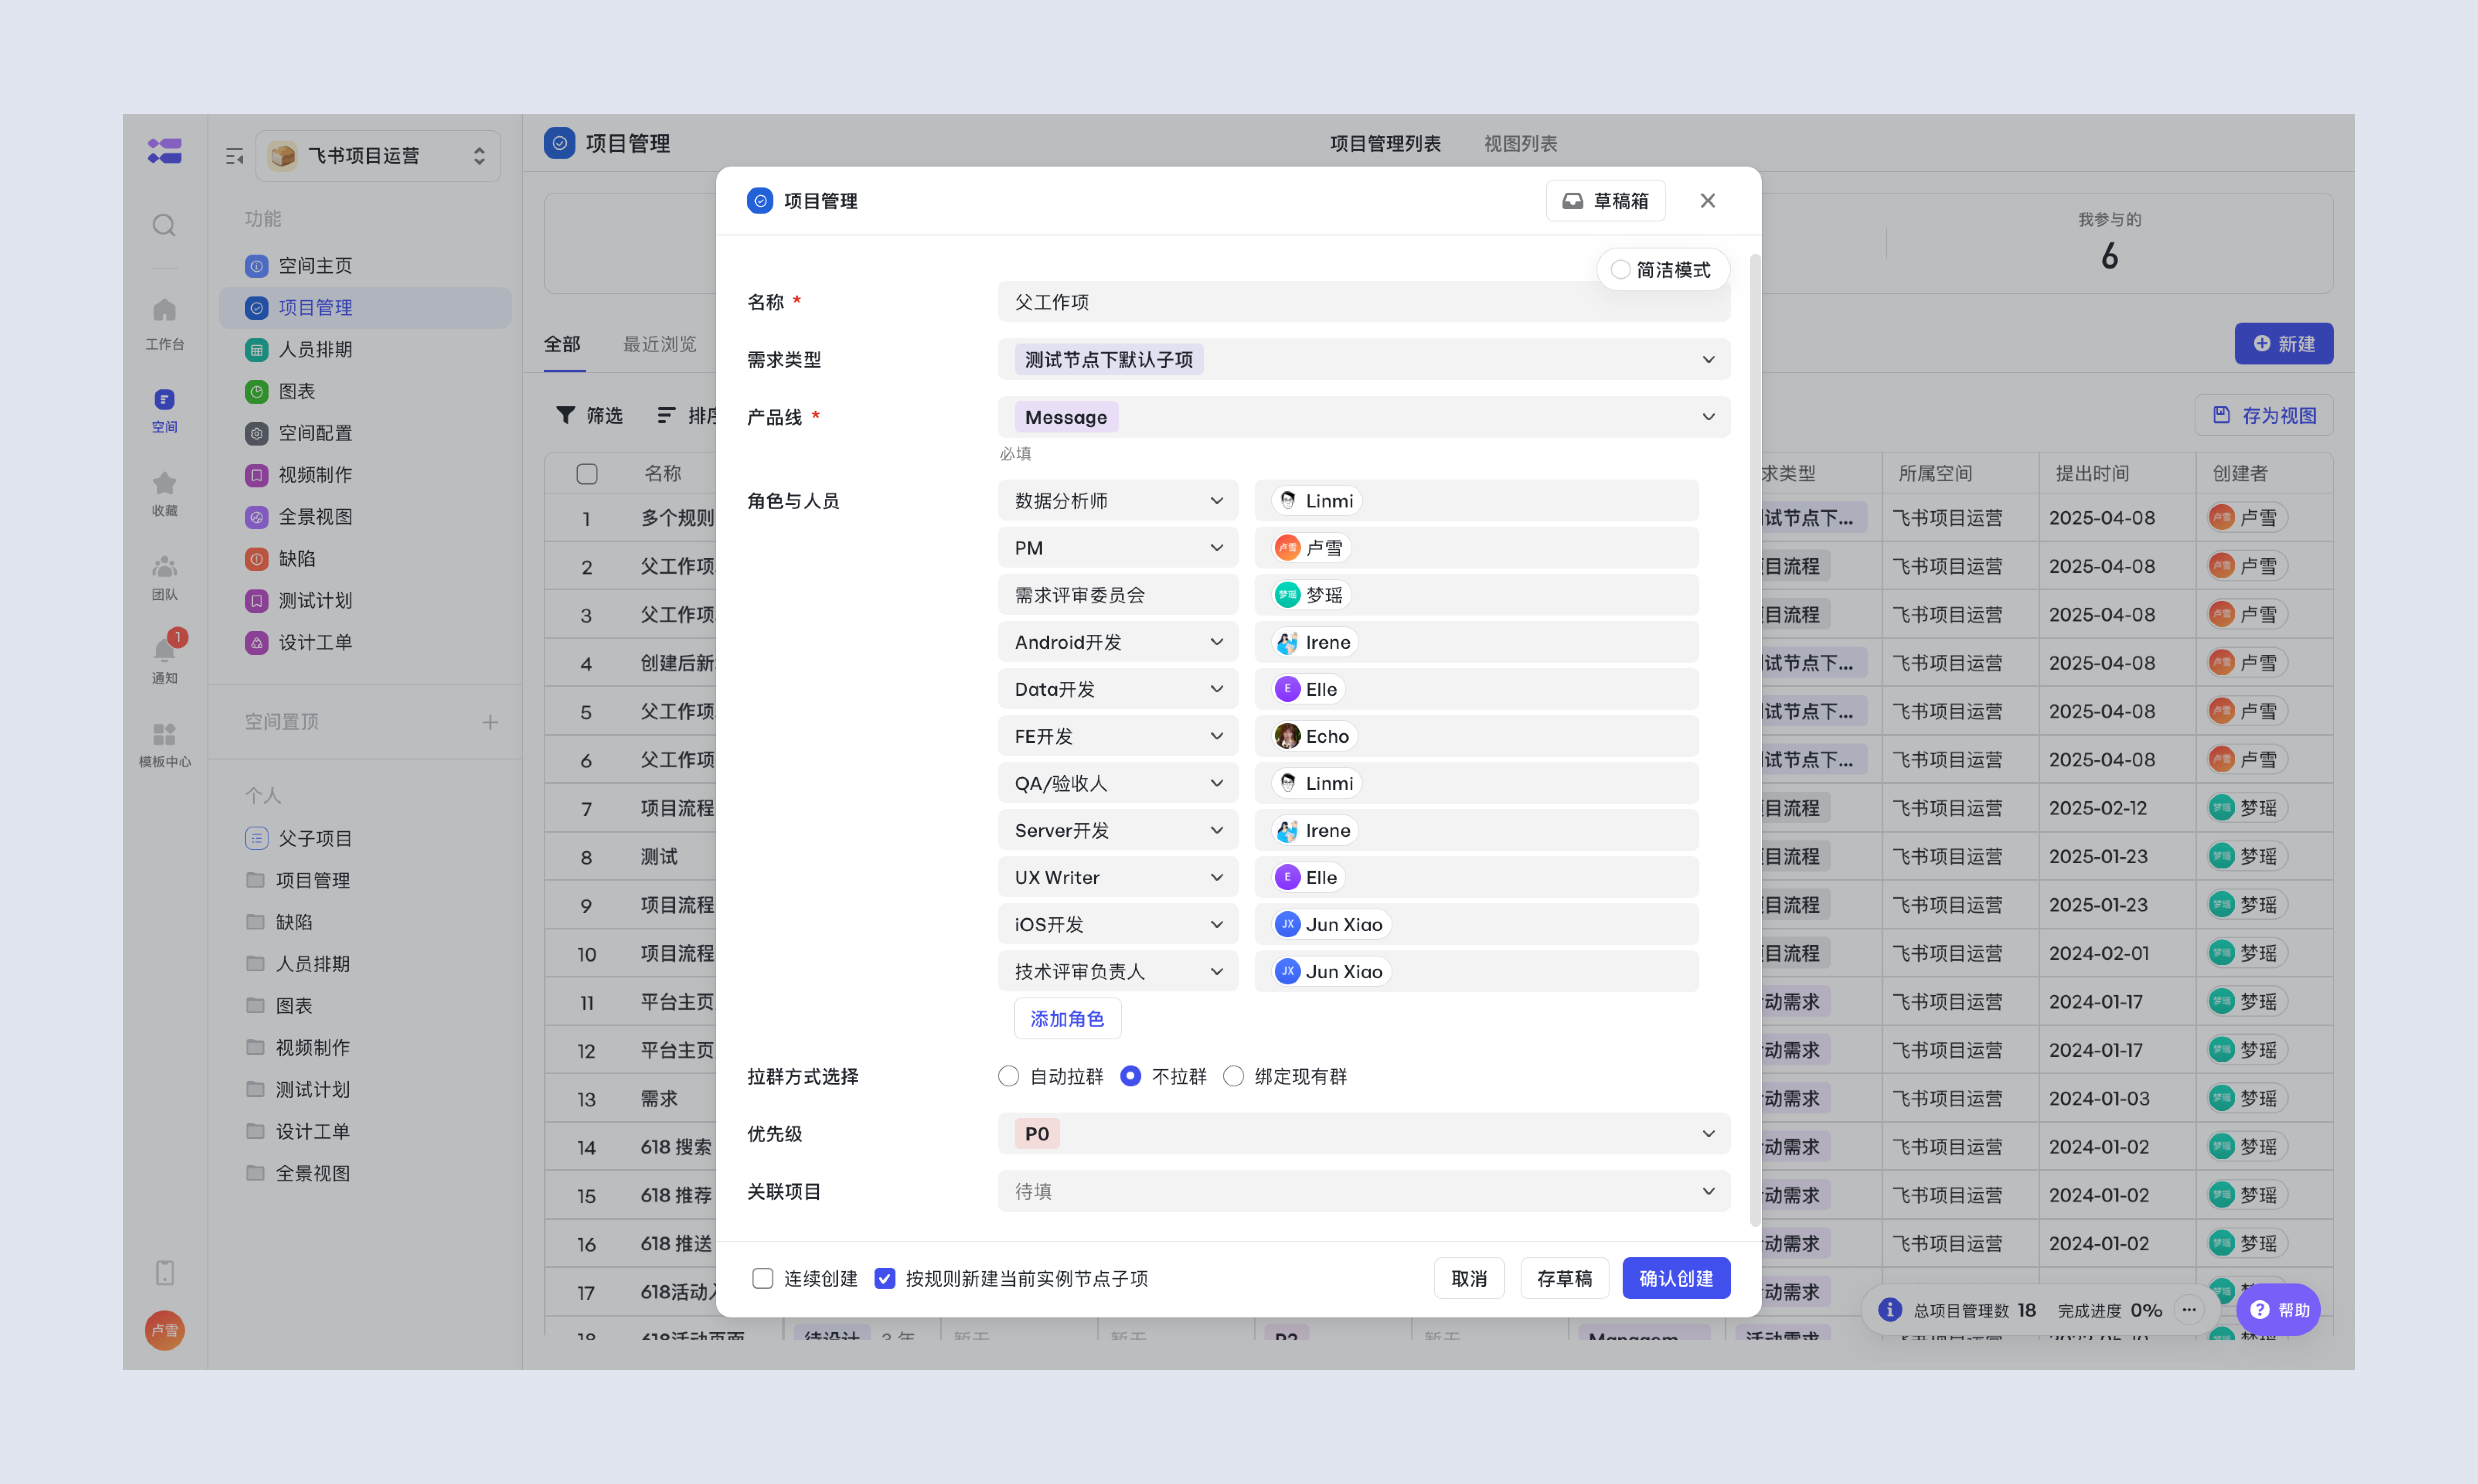Click the 新建 create button

[2283, 344]
